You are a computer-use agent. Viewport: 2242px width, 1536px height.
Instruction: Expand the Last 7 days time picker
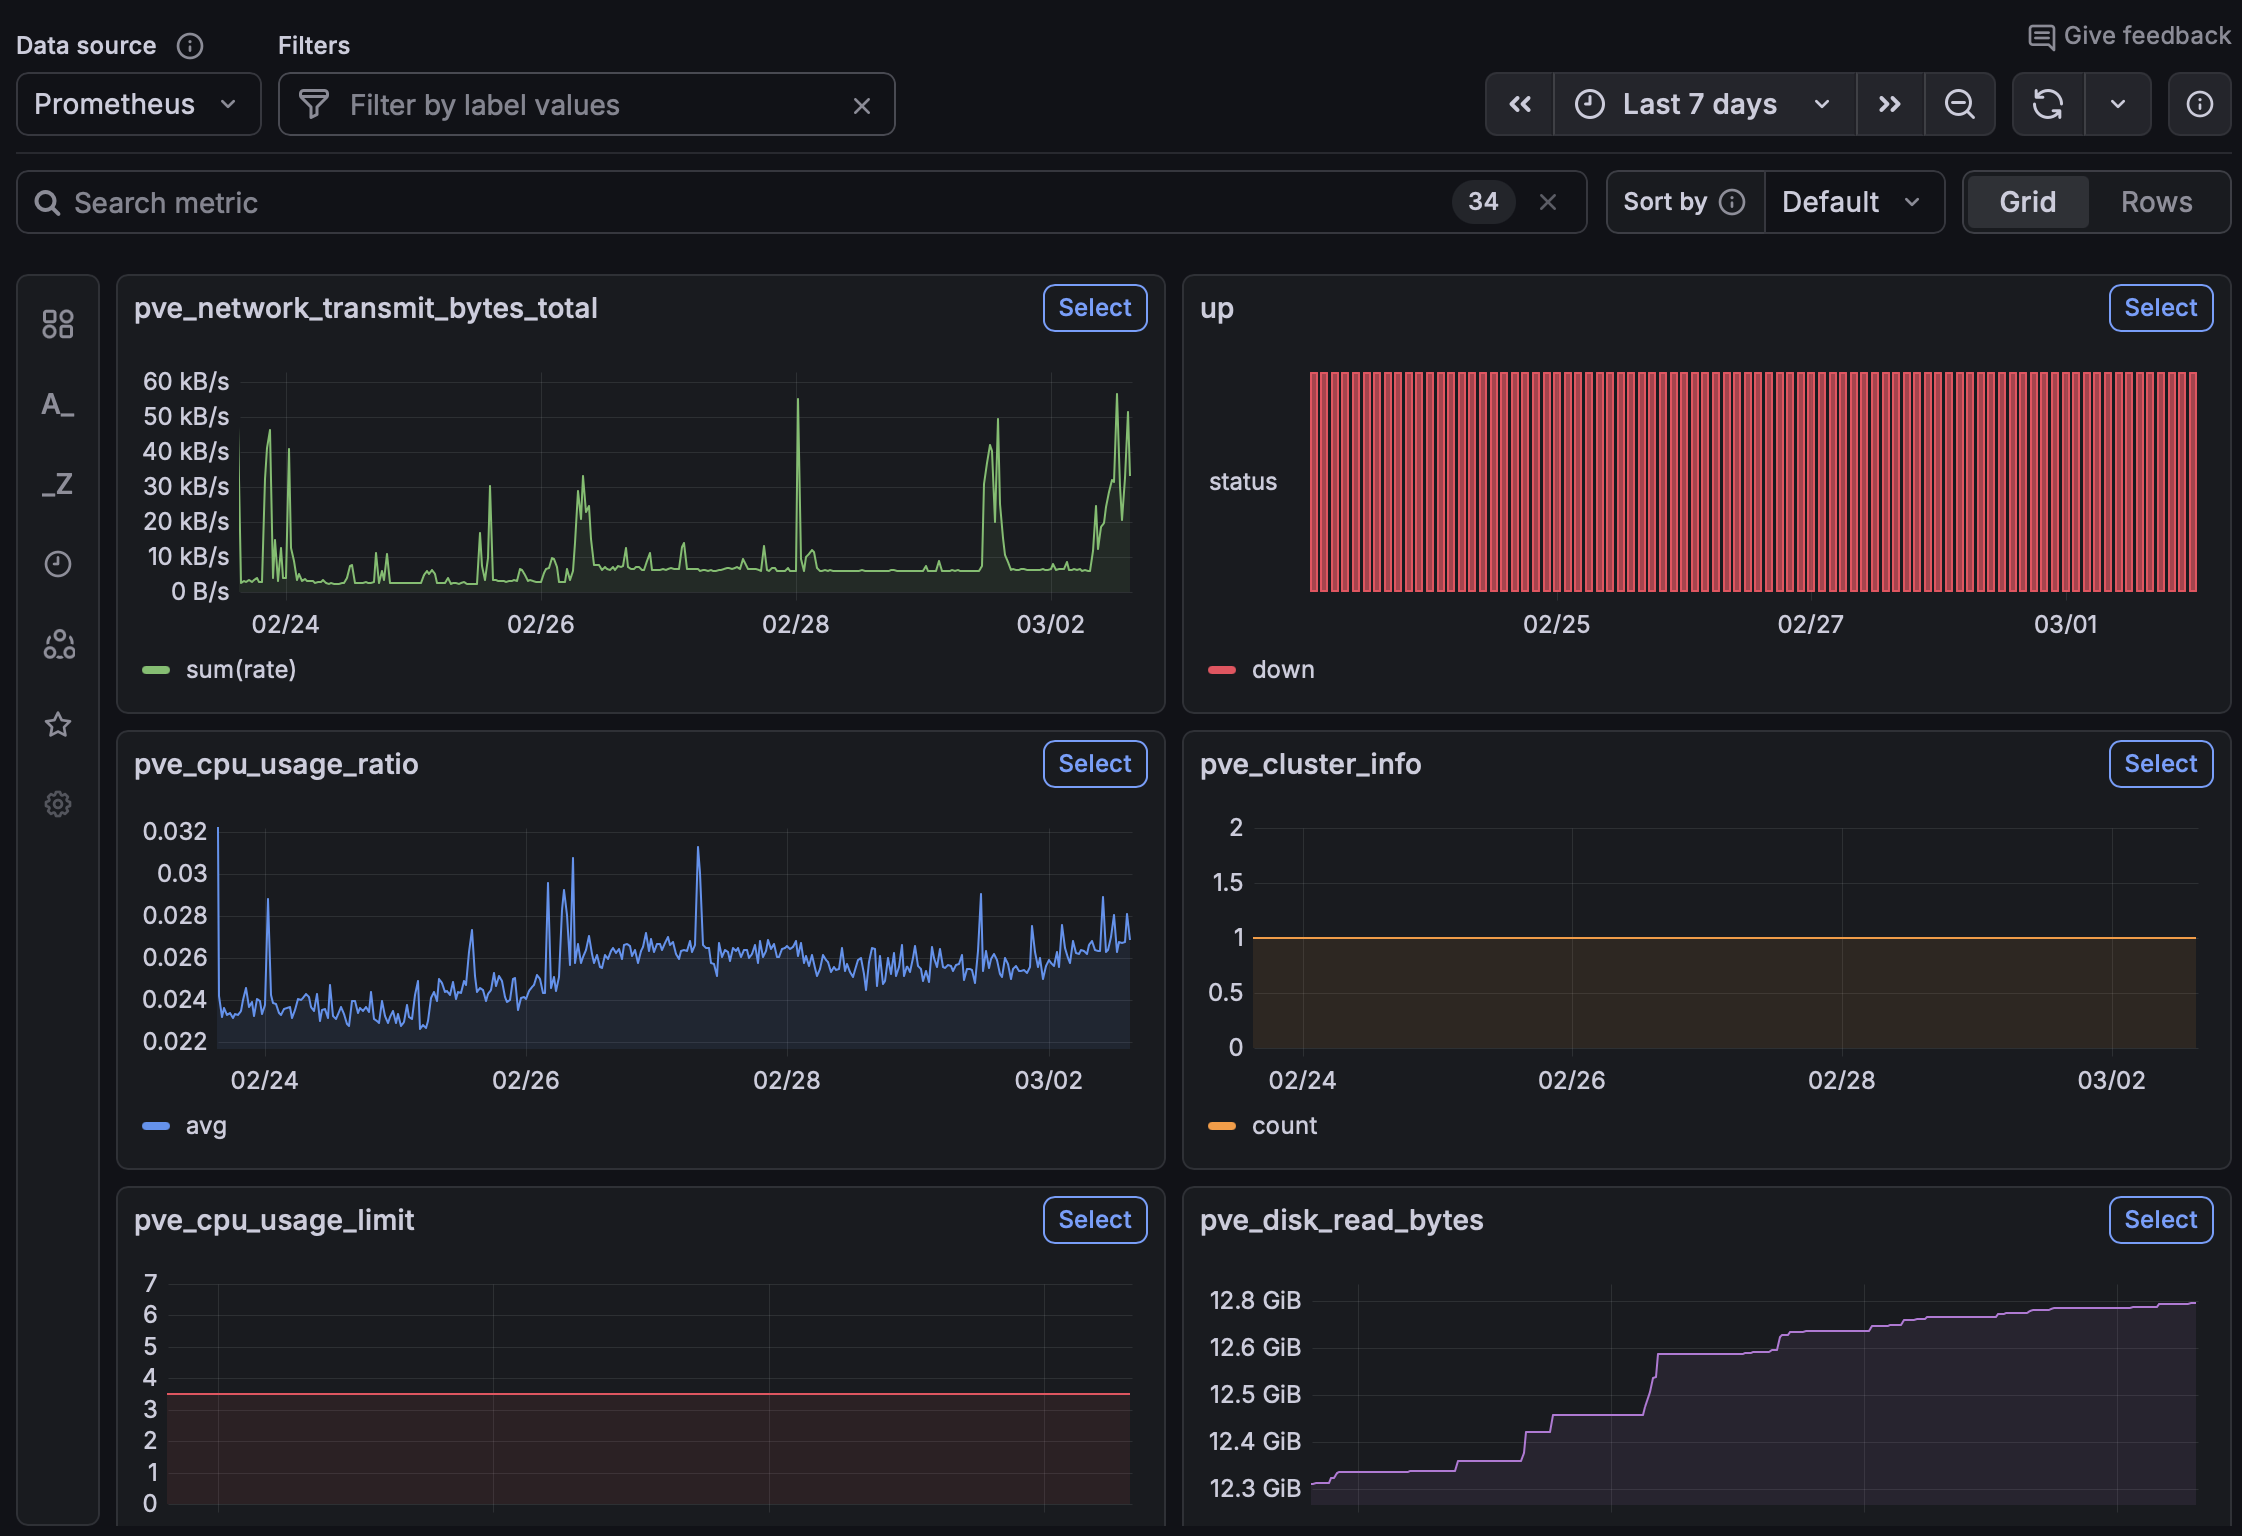(1703, 103)
